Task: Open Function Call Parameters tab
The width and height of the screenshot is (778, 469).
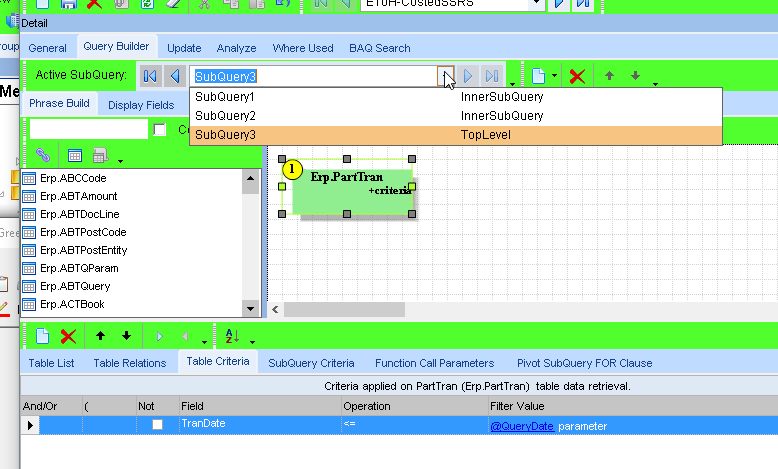Action: (434, 363)
